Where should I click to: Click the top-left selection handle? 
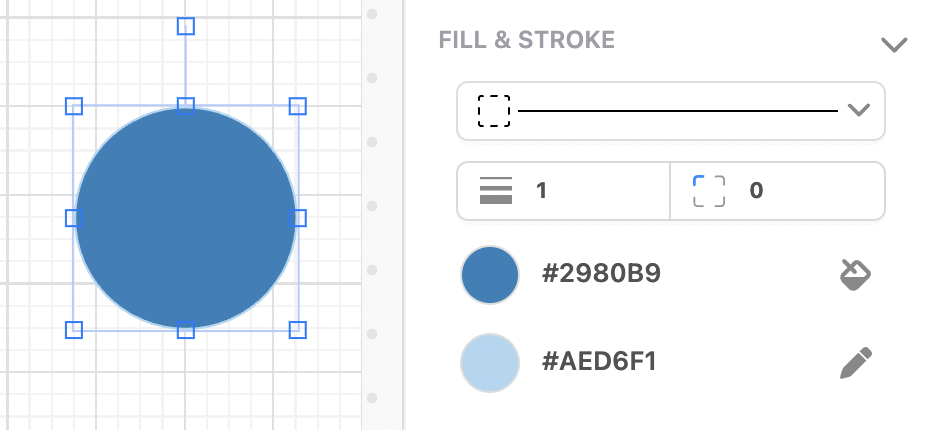(73, 106)
